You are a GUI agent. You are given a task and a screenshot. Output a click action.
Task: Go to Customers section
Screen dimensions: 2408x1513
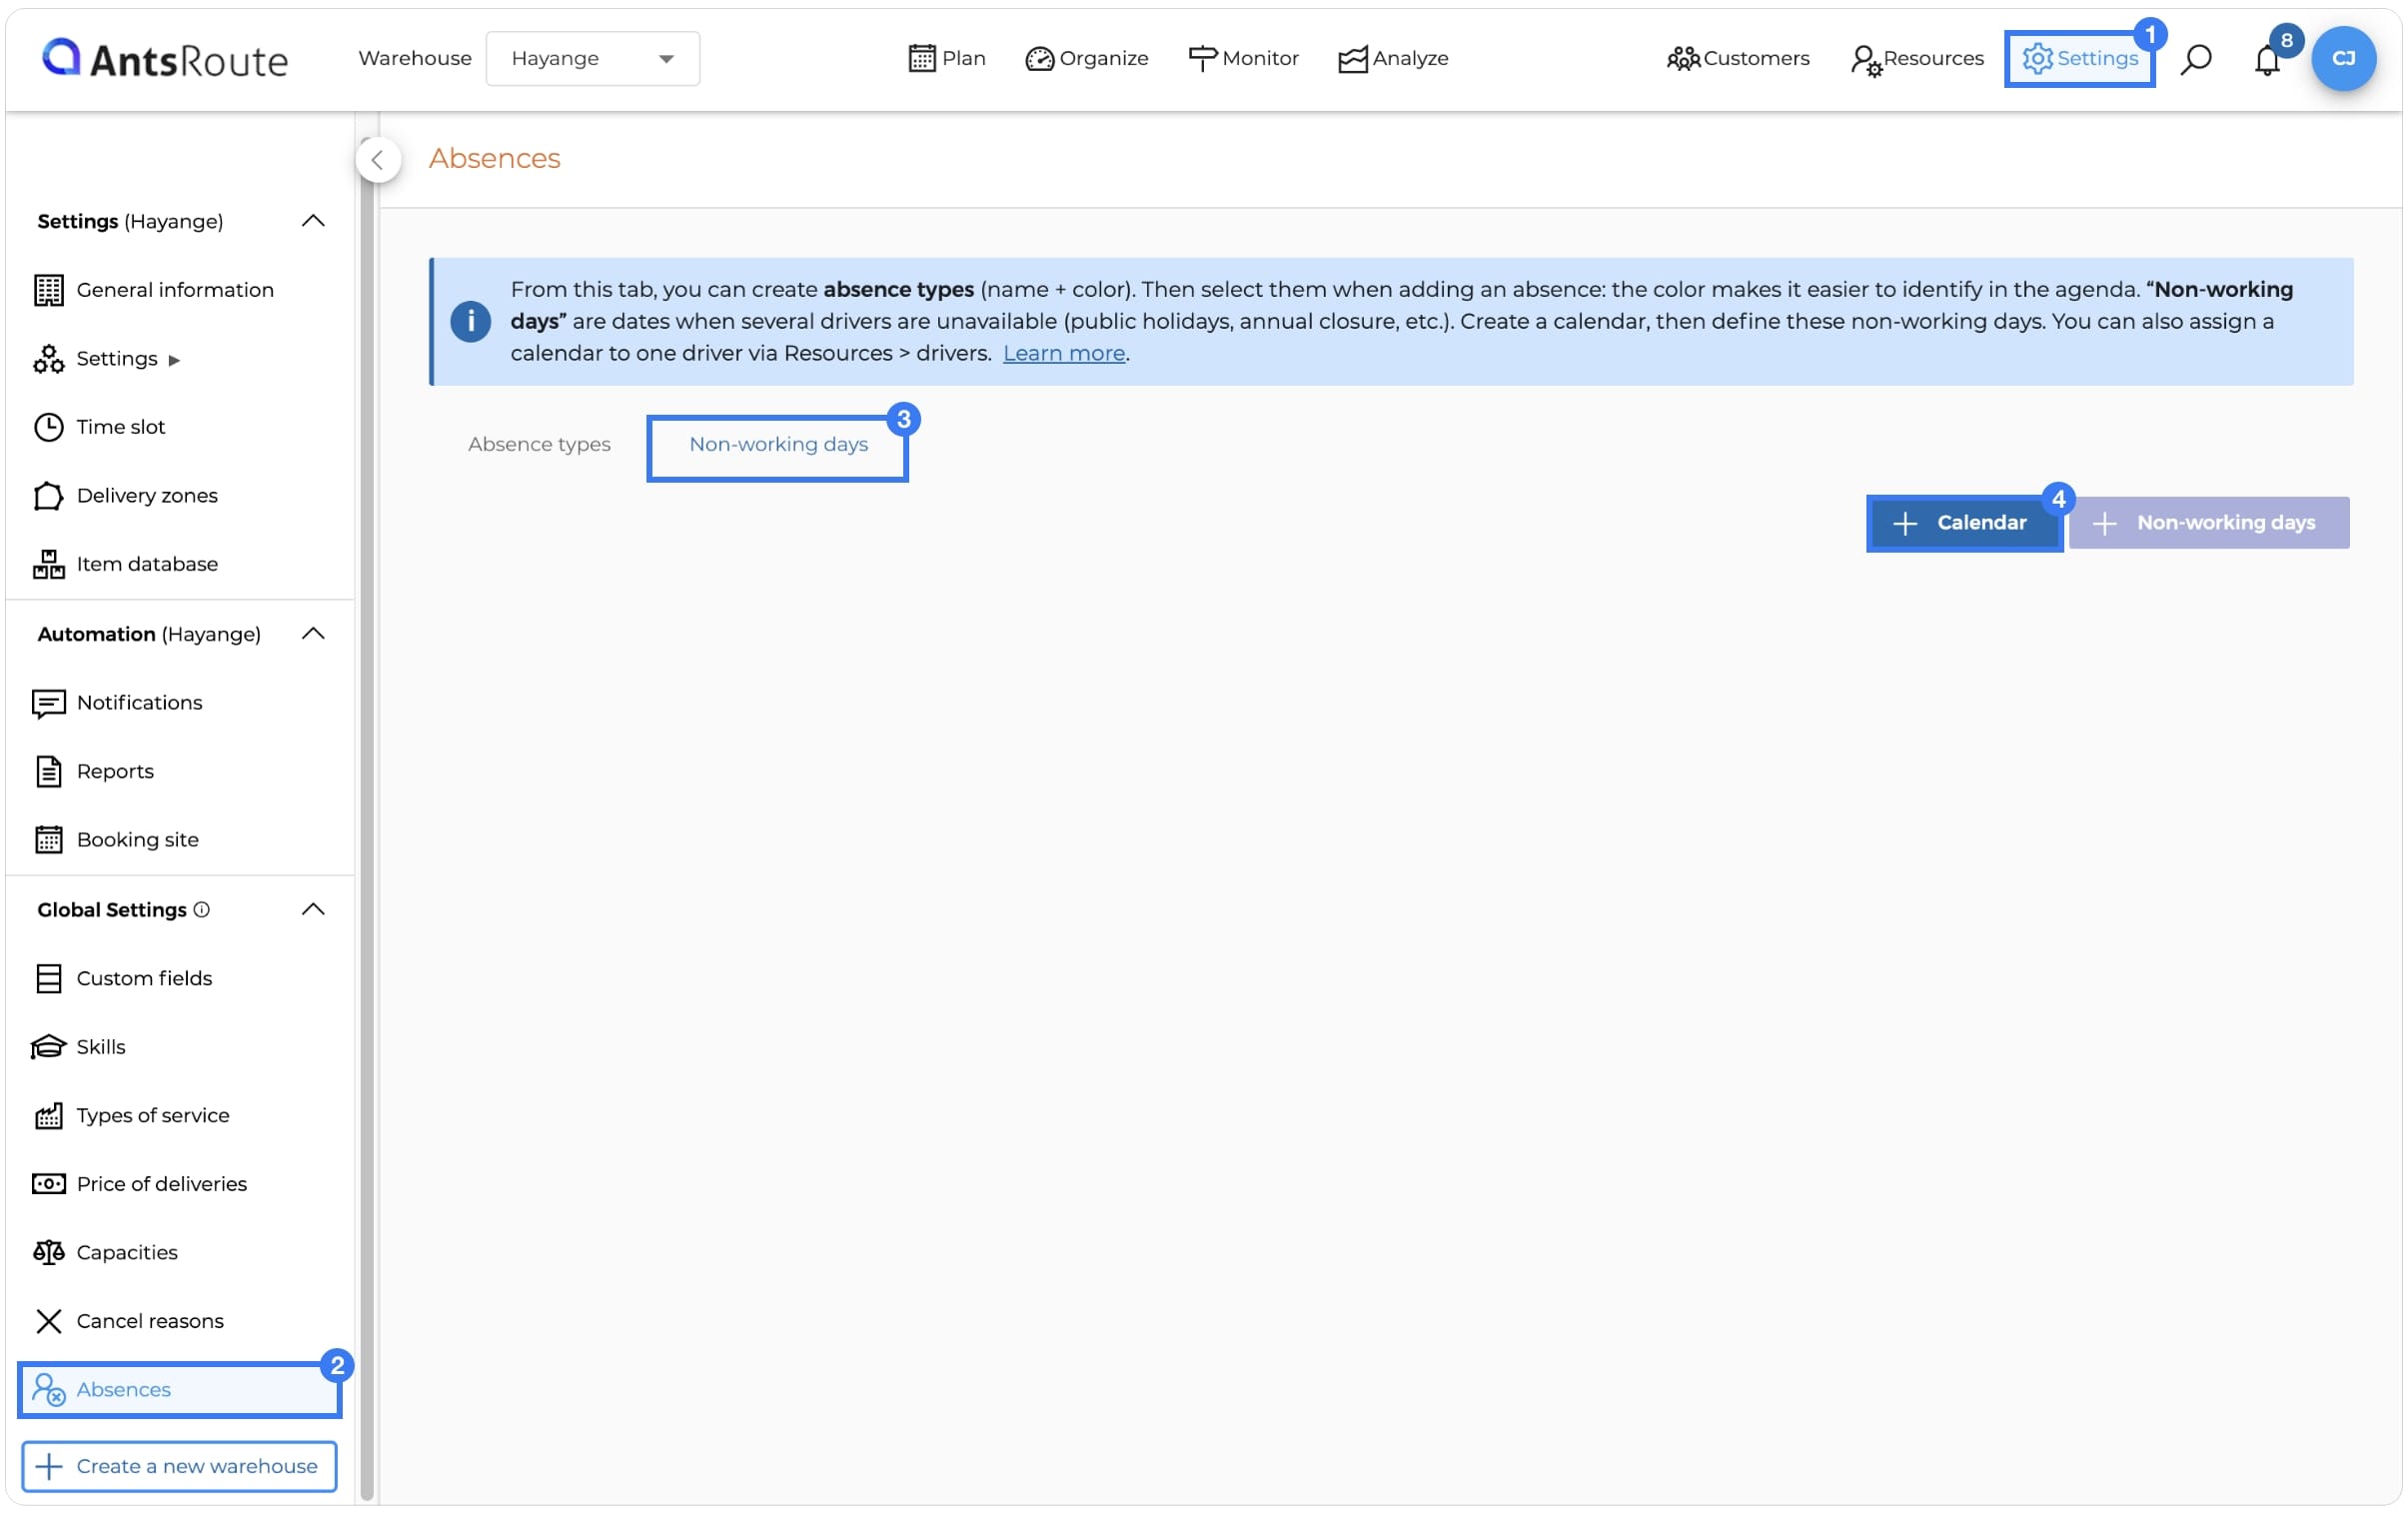pyautogui.click(x=1738, y=58)
